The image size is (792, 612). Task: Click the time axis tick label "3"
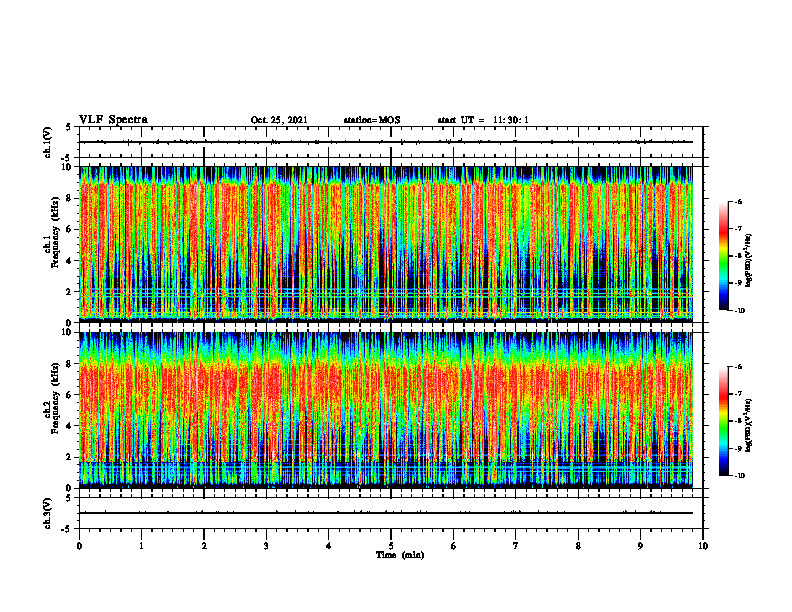point(266,546)
